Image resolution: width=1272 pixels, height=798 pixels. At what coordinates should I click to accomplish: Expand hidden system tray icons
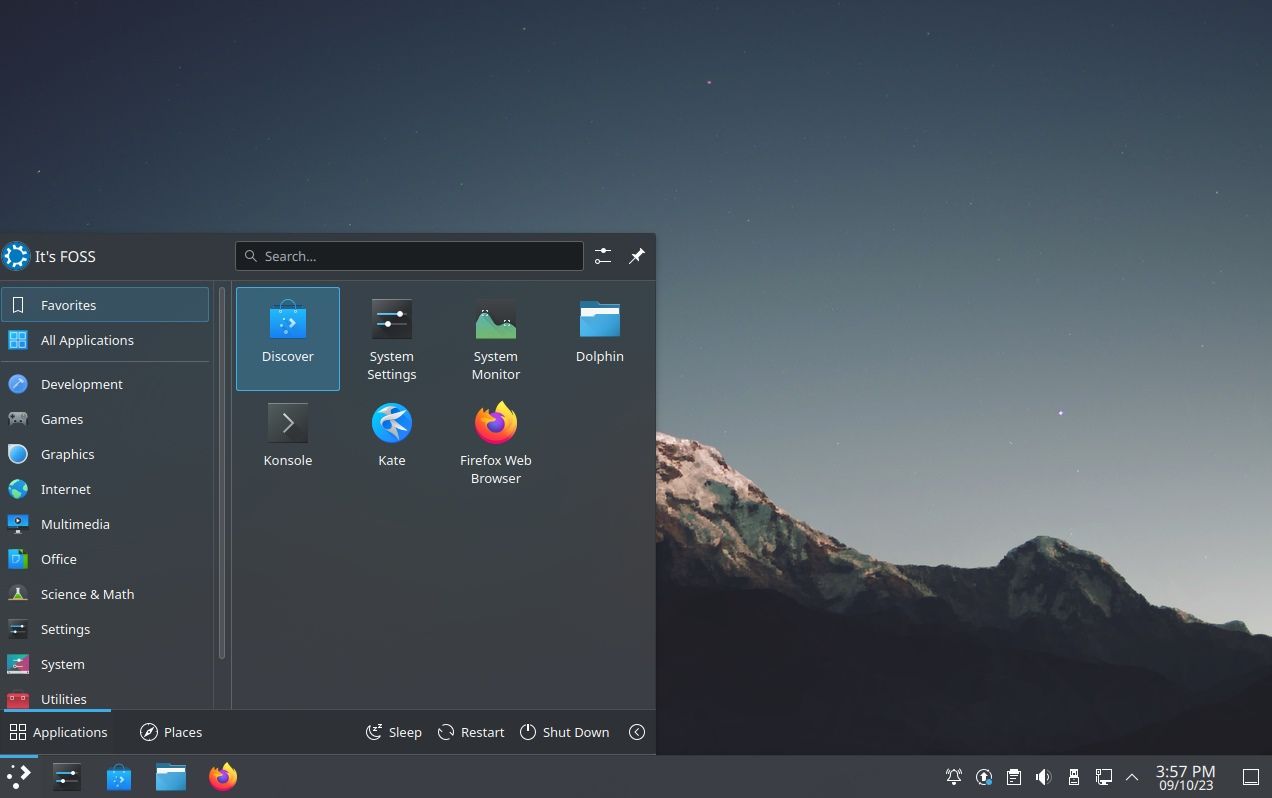click(1131, 776)
